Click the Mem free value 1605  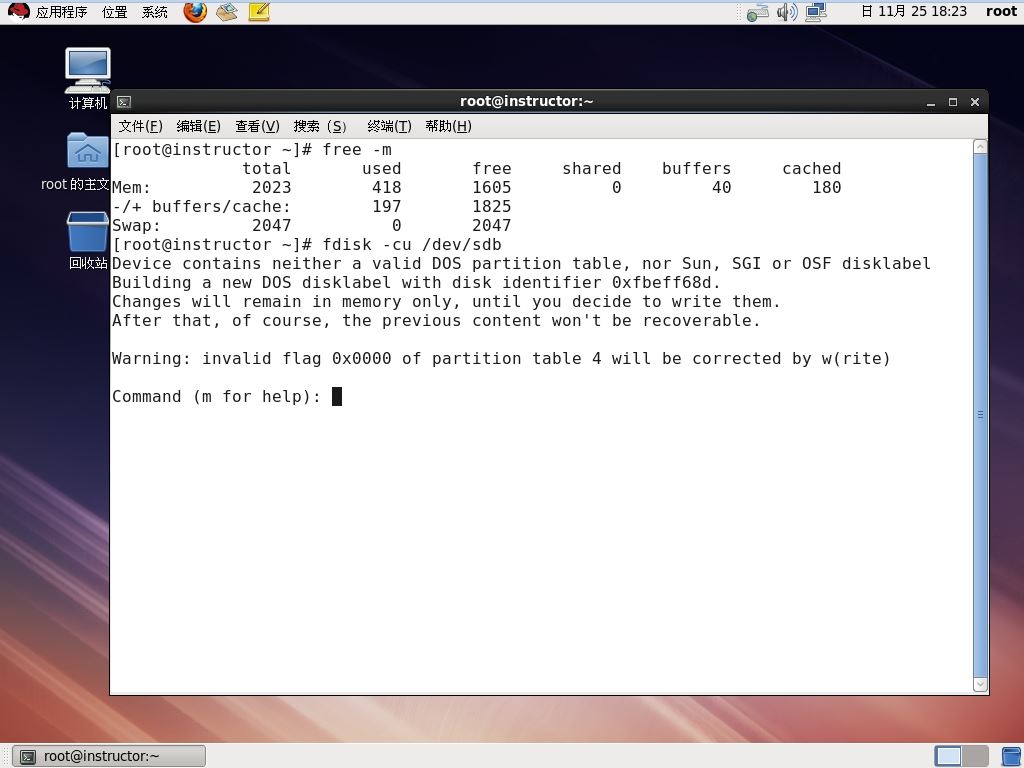tap(492, 187)
